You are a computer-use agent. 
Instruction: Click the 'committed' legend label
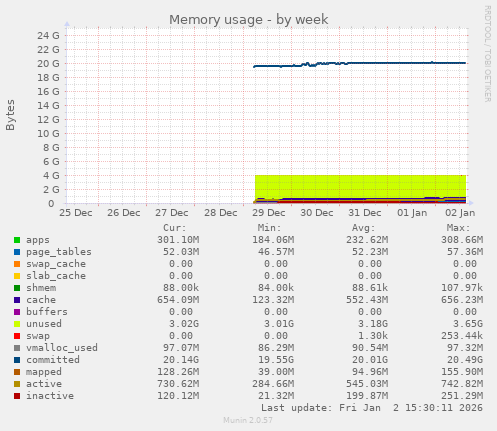click(x=53, y=360)
